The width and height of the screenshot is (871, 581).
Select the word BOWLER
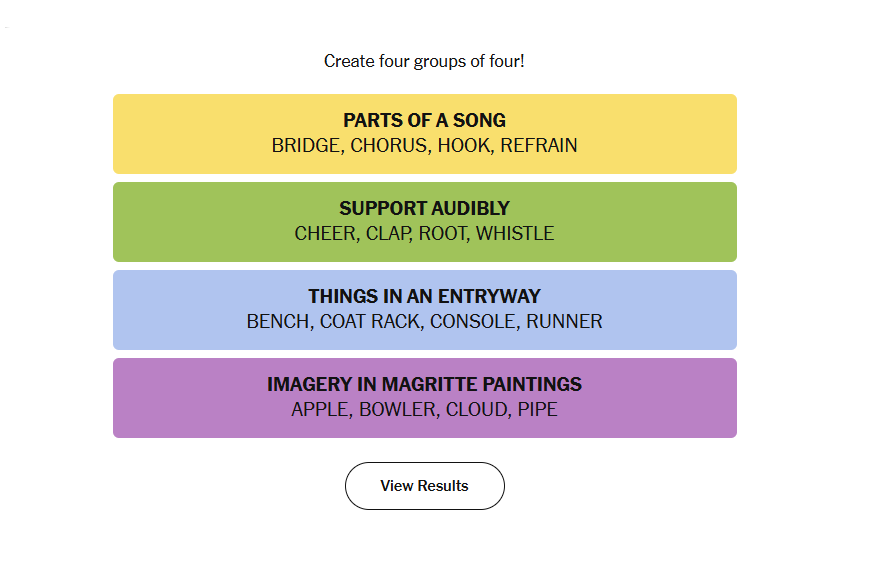point(399,409)
